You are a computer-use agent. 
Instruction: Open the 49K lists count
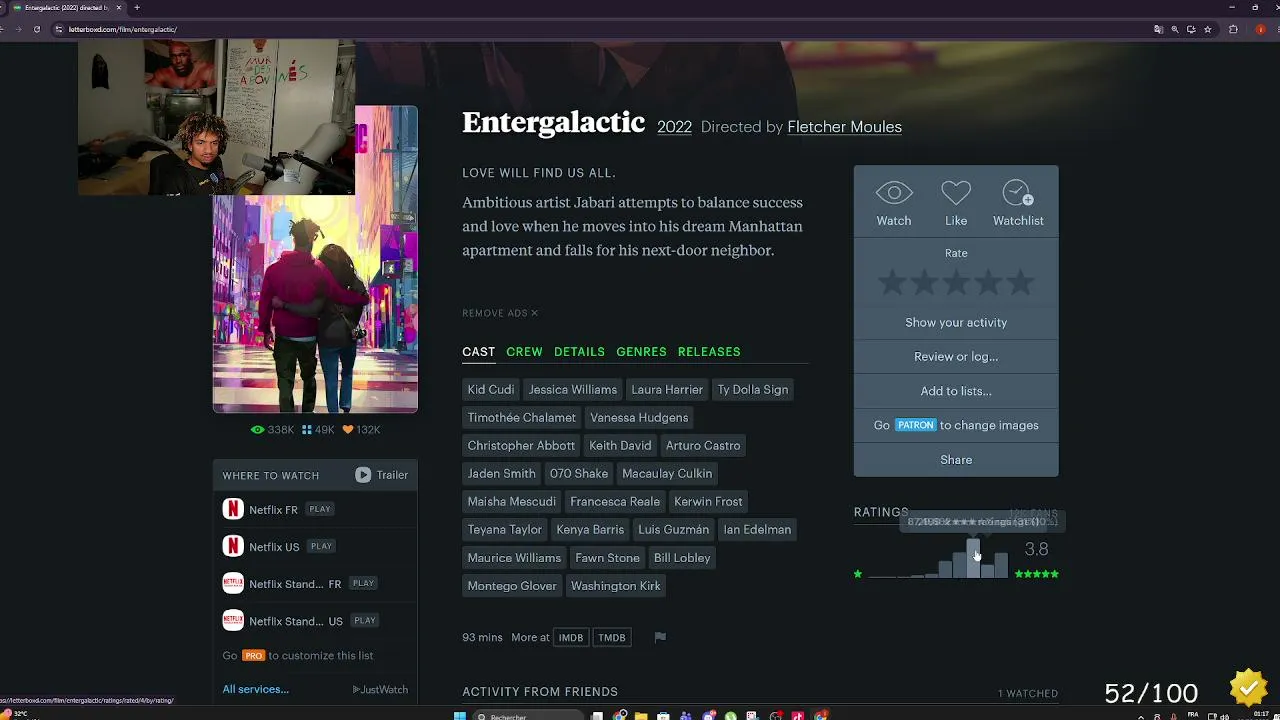[x=318, y=430]
